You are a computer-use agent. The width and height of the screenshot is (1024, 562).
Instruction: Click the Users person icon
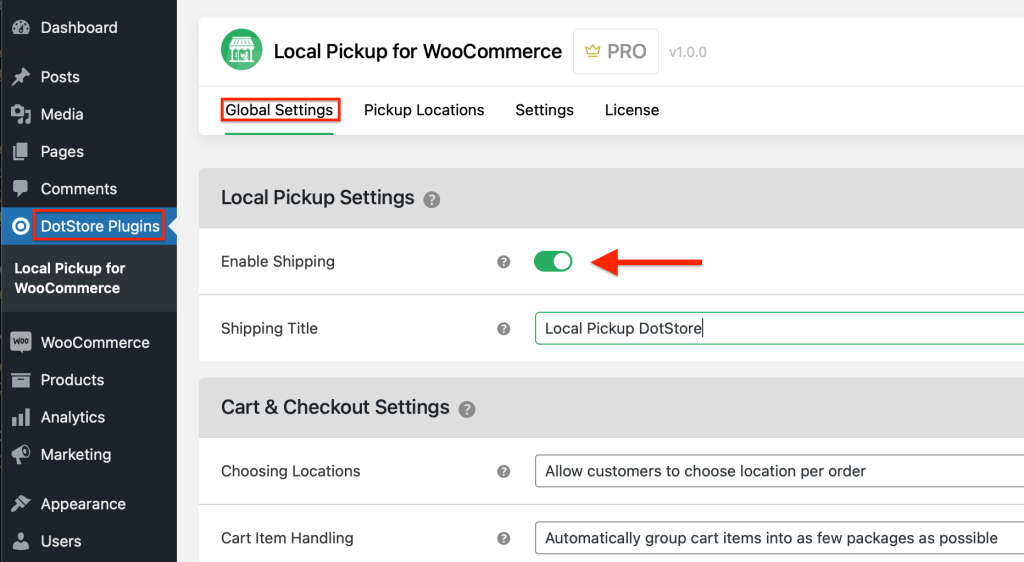[21, 540]
